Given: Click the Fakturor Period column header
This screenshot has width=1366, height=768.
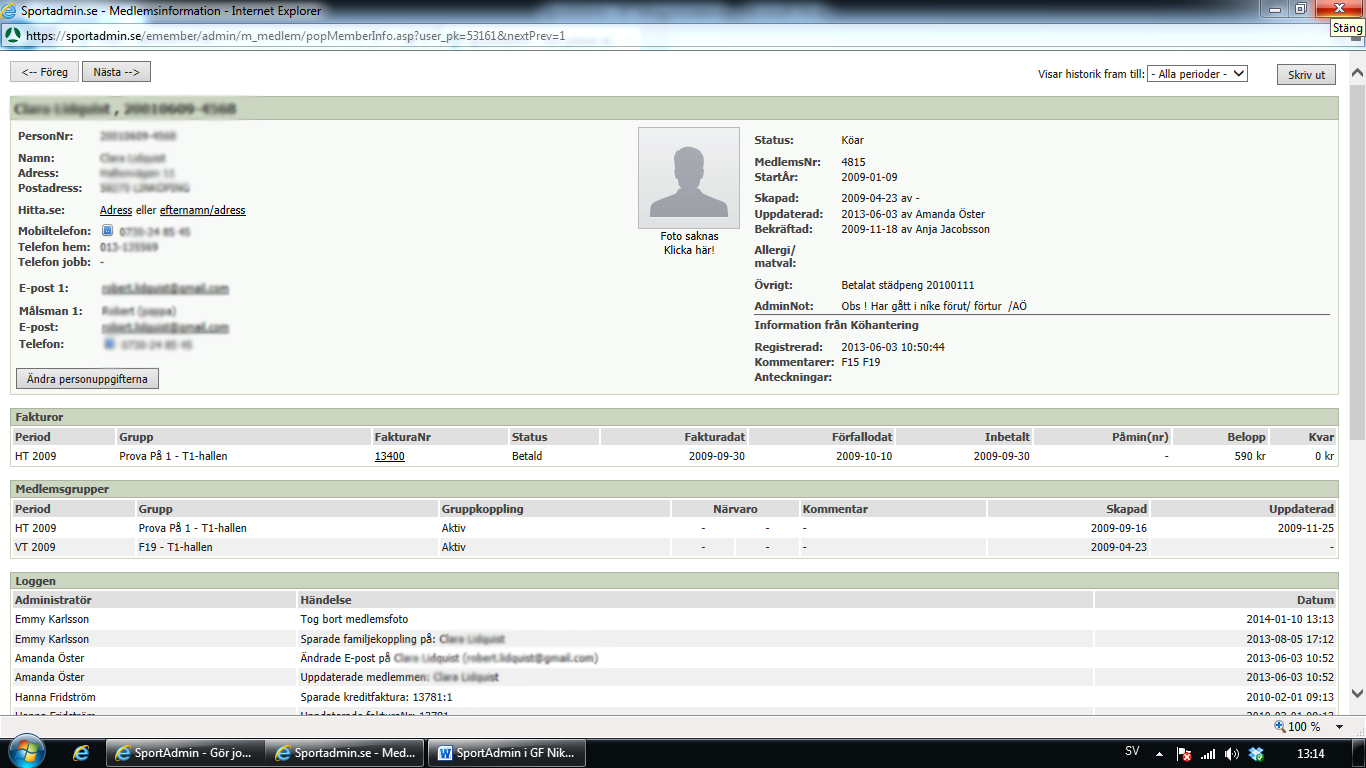Looking at the screenshot, I should pos(64,437).
